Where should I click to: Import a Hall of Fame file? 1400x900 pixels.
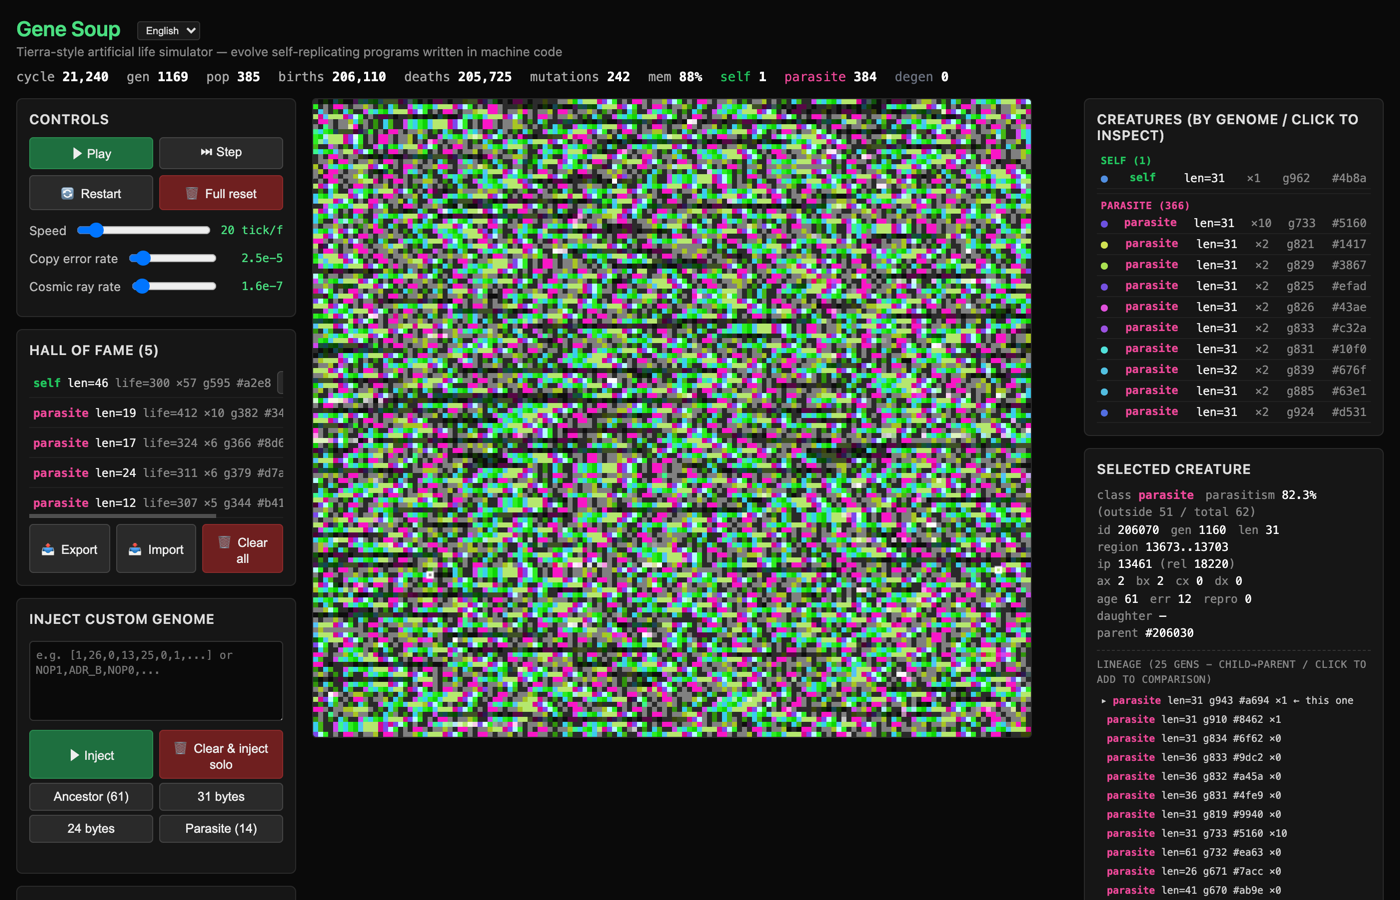[156, 549]
